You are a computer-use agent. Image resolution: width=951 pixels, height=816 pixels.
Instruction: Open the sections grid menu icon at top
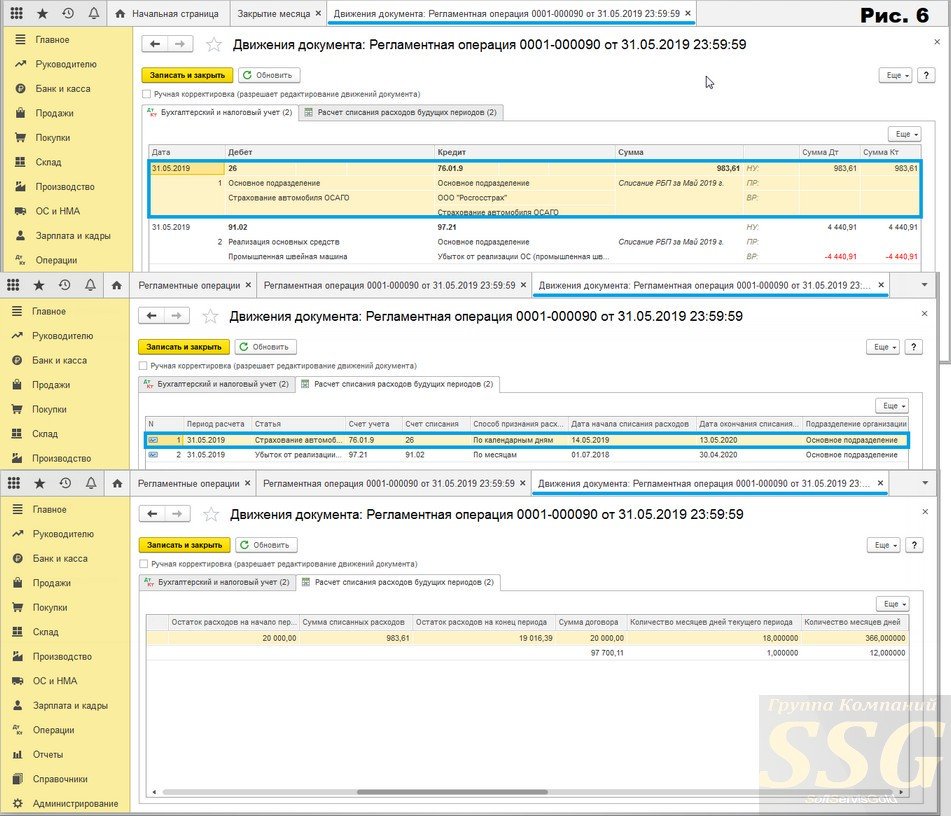point(17,13)
